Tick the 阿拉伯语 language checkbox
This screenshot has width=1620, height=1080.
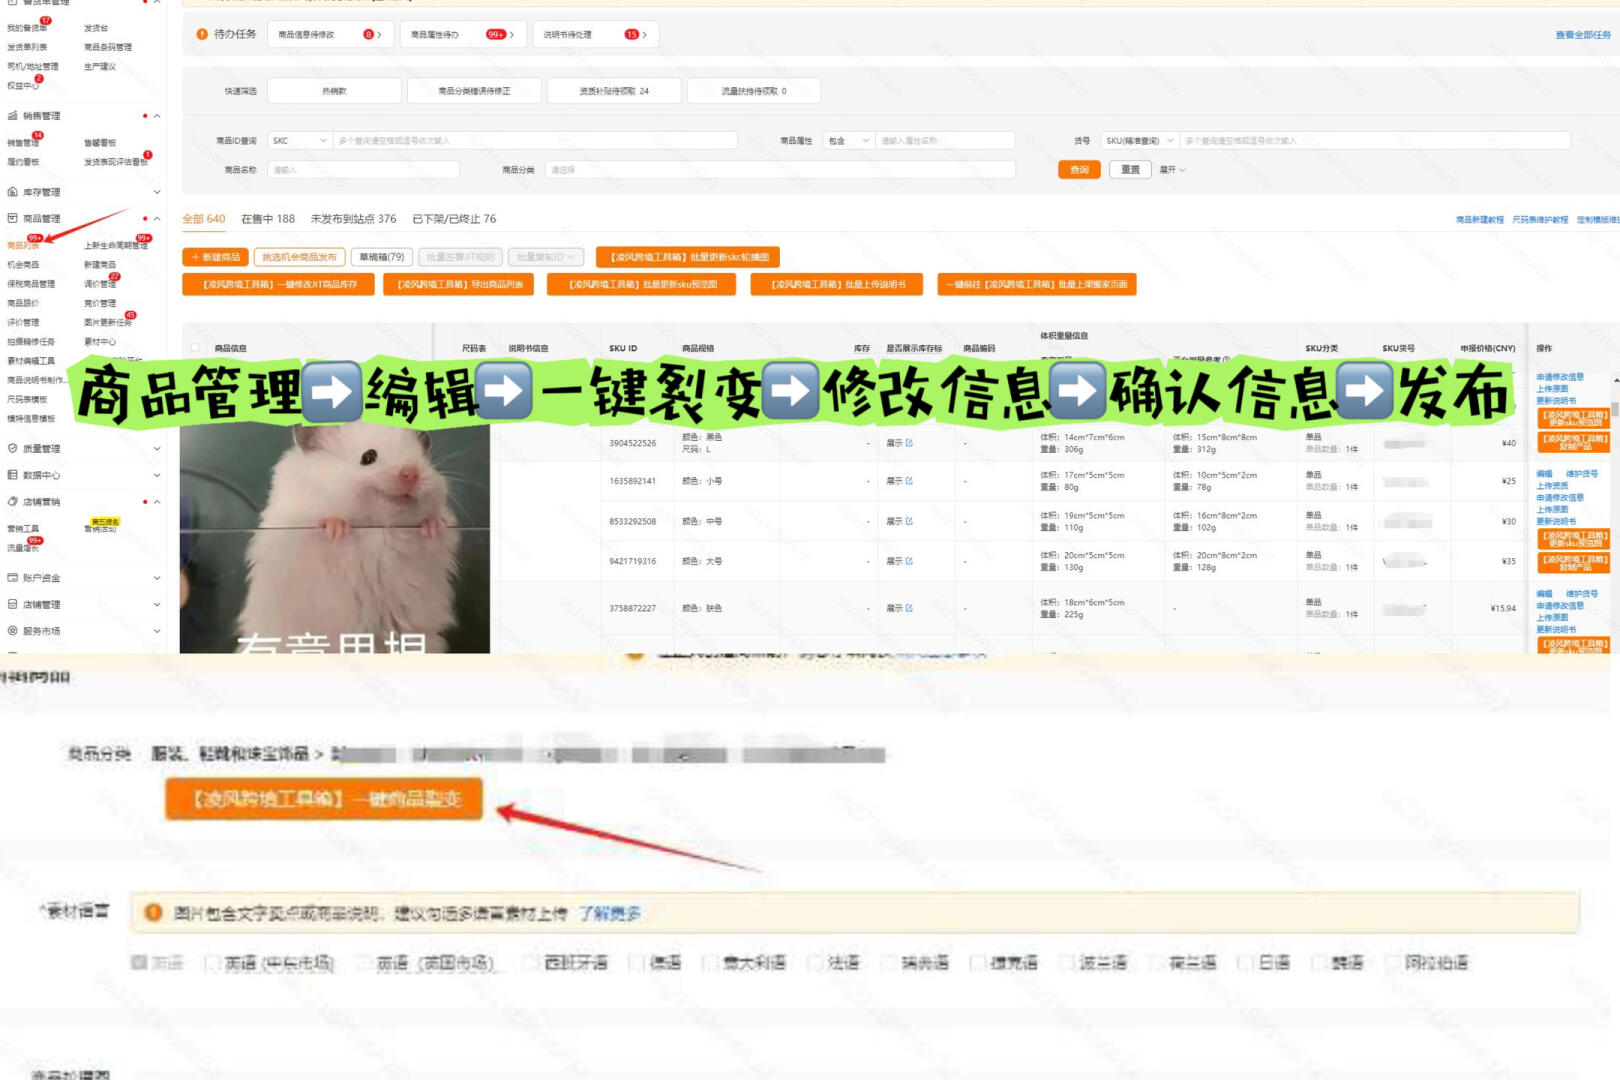pos(1393,963)
